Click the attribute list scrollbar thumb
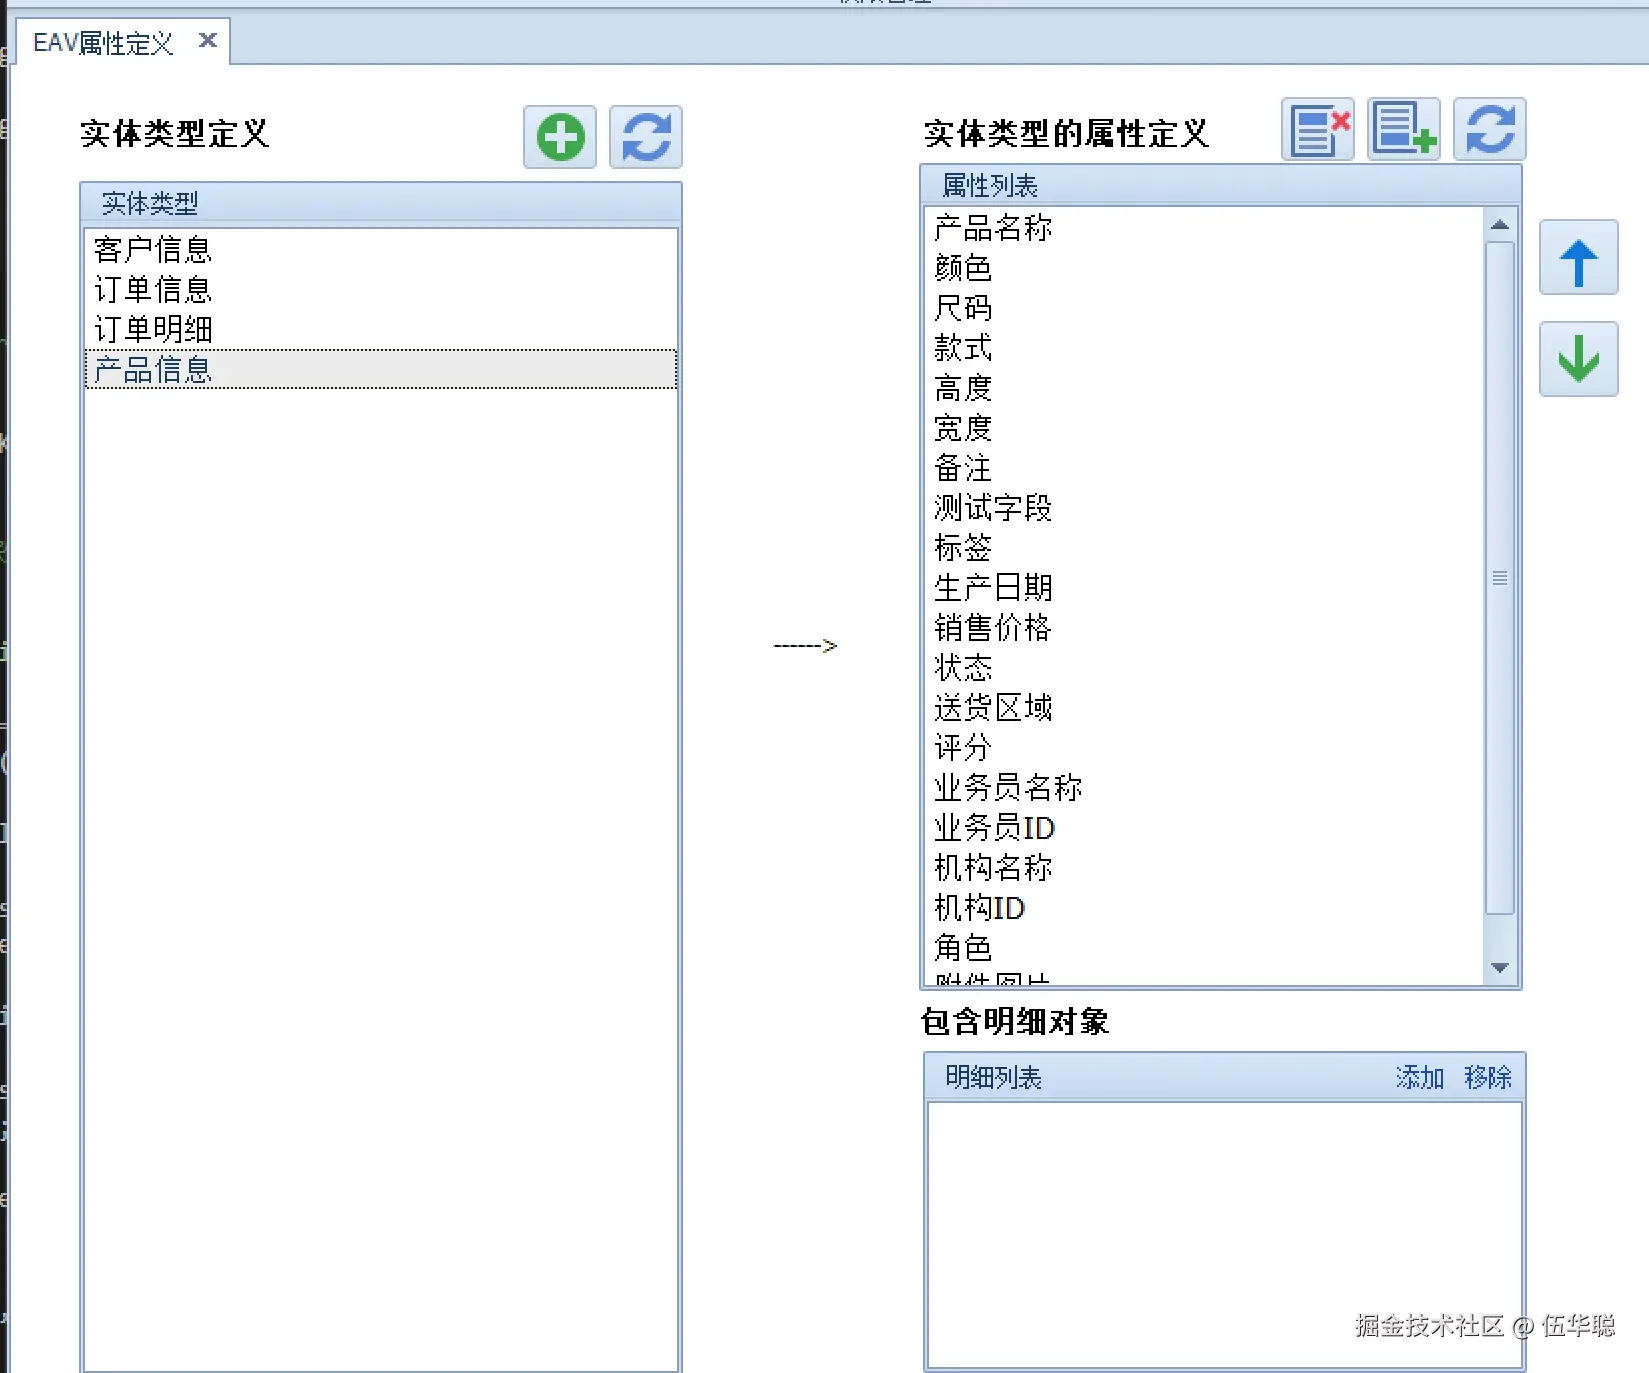1649x1373 pixels. click(x=1500, y=578)
